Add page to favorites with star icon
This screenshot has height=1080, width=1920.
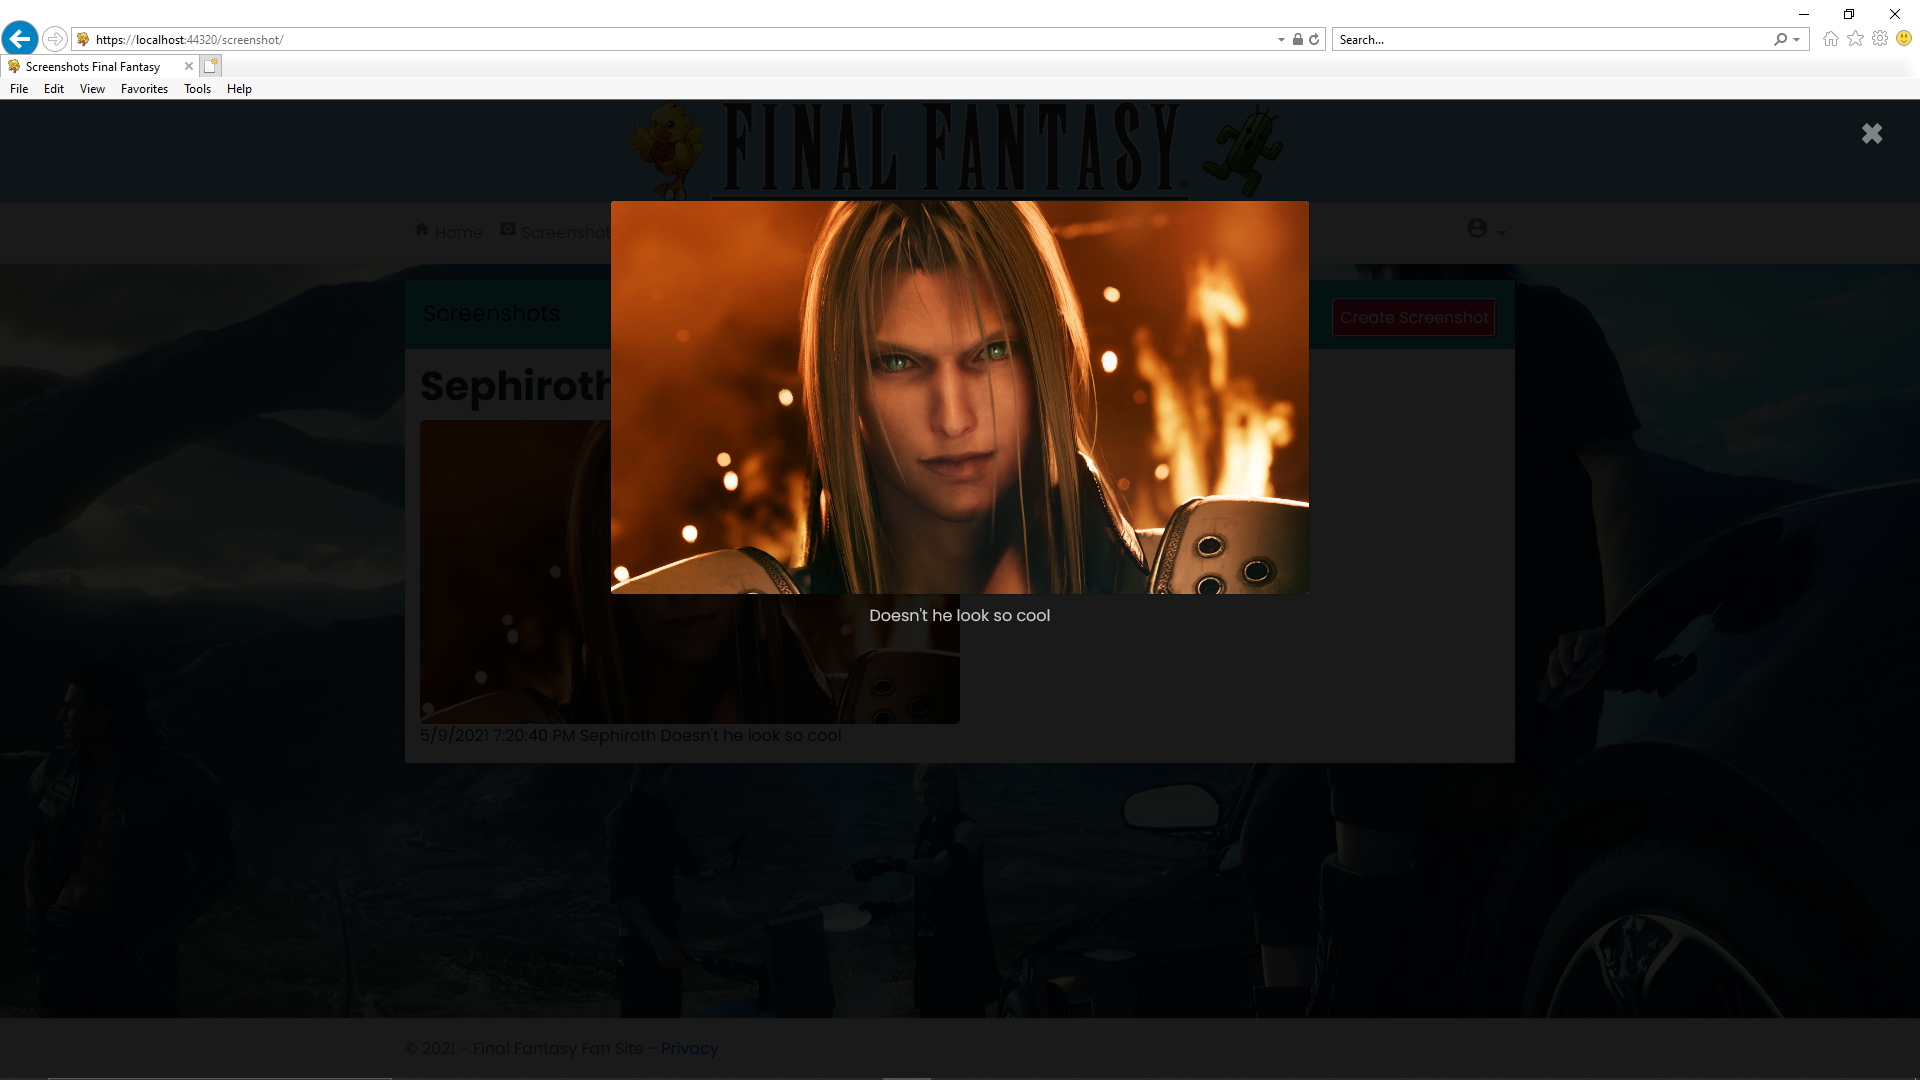(1855, 39)
